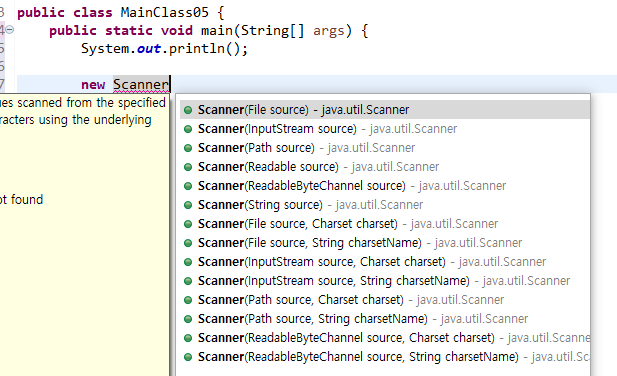Screen dimensions: 617x376
Task: Click green icon beside Scanner(File source, Charset charset)
Action: 188,224
